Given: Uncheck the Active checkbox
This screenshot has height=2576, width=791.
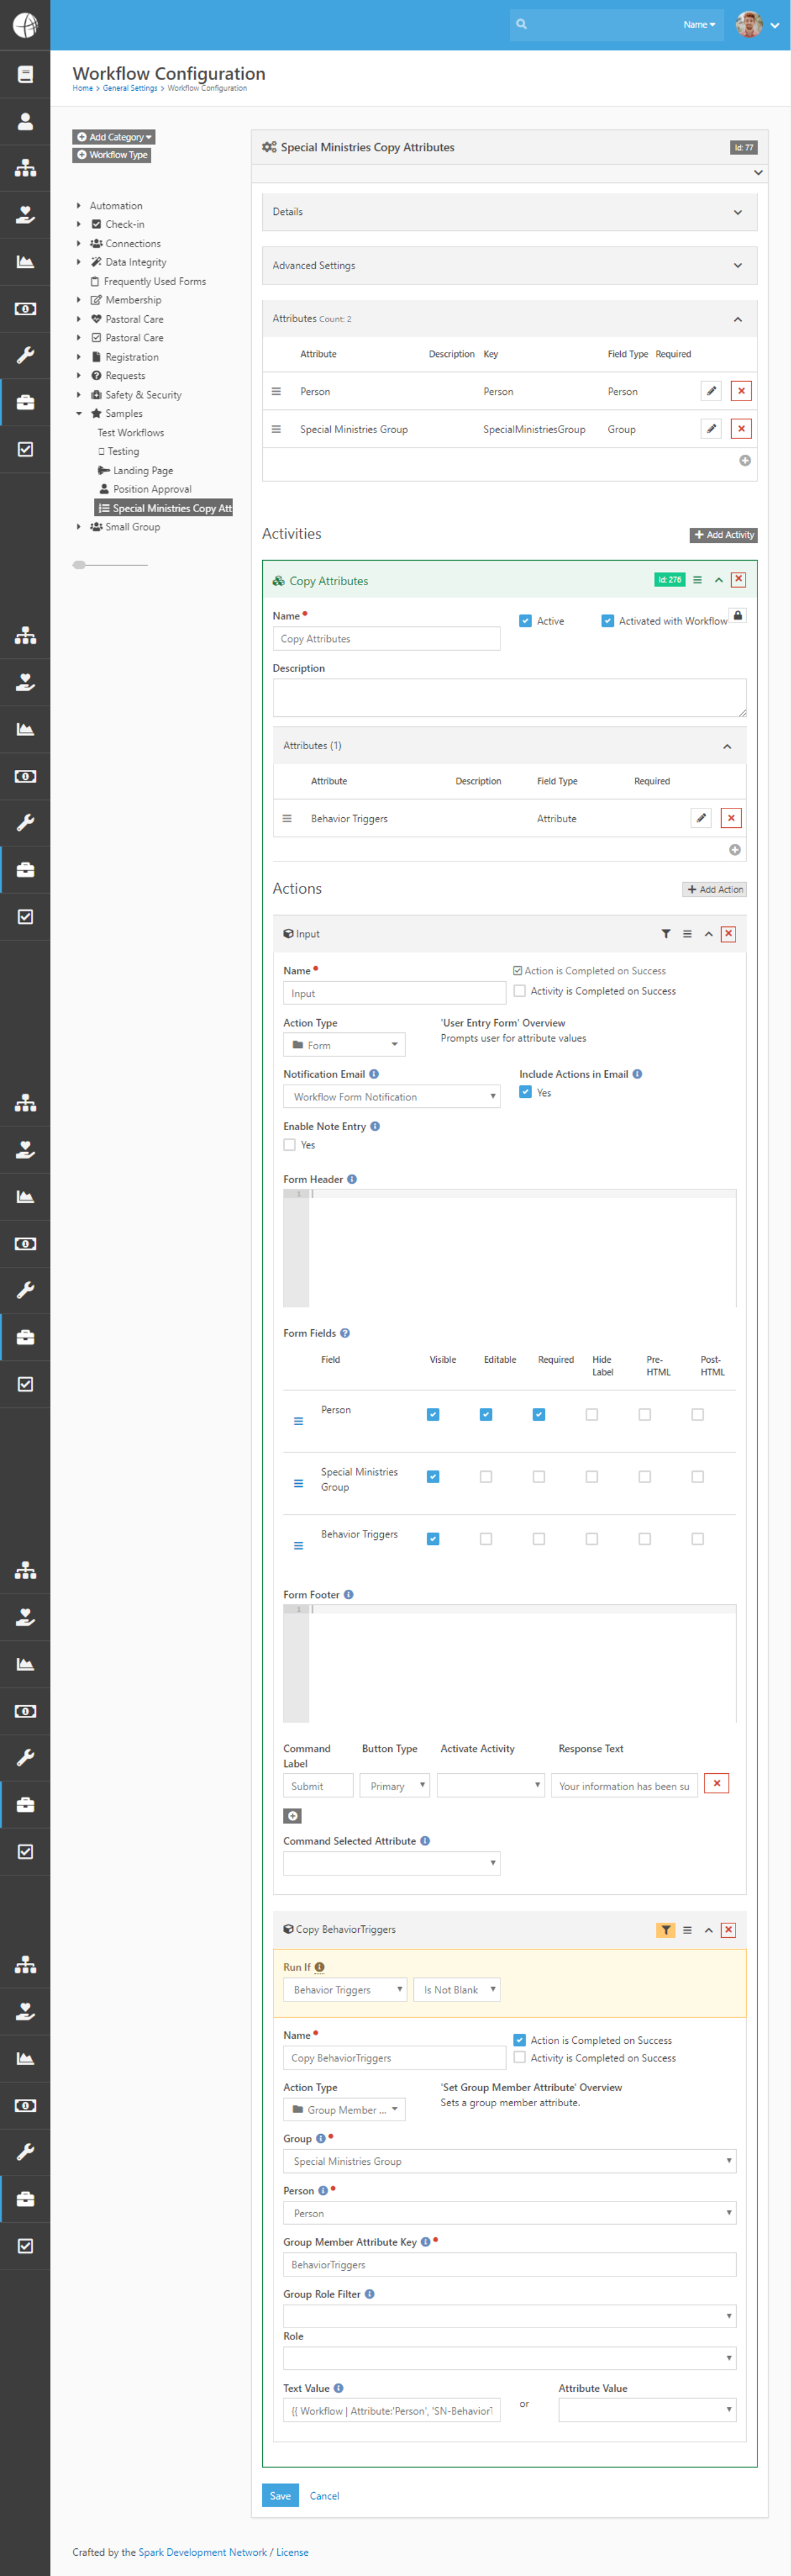Looking at the screenshot, I should pos(525,621).
